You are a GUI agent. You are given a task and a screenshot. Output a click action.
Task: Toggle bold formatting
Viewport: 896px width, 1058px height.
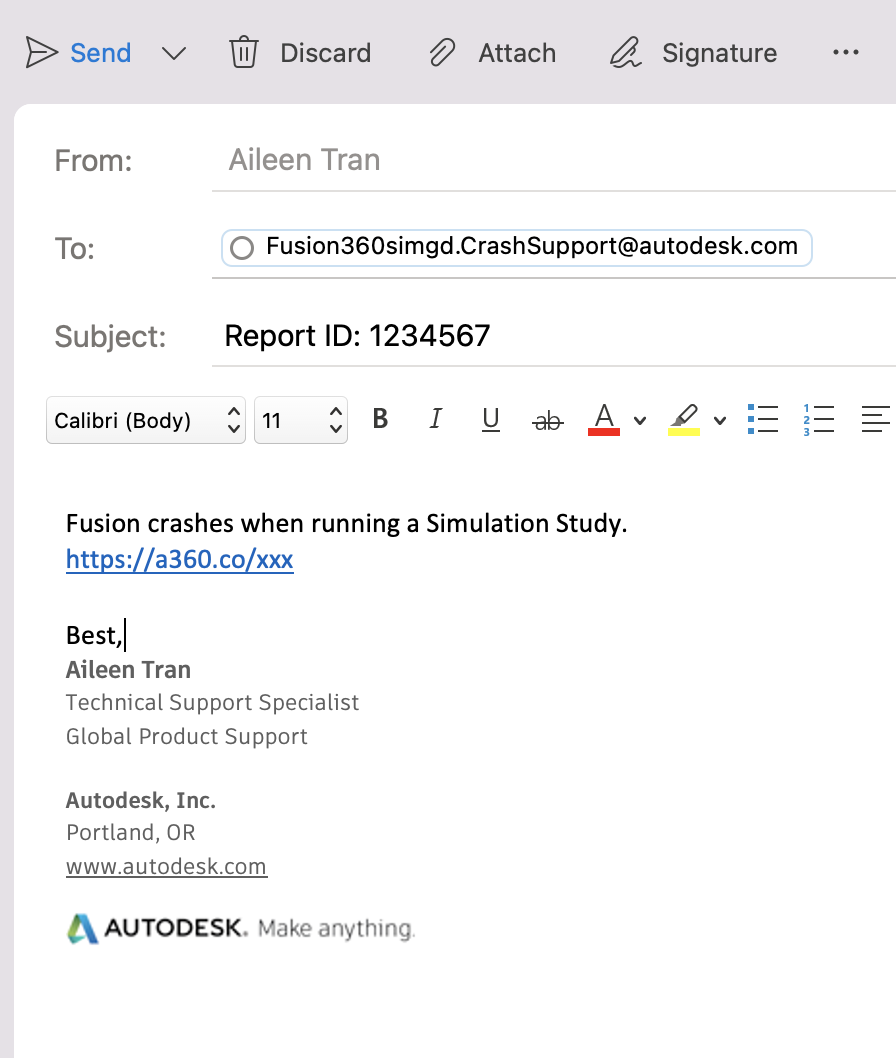pos(381,419)
